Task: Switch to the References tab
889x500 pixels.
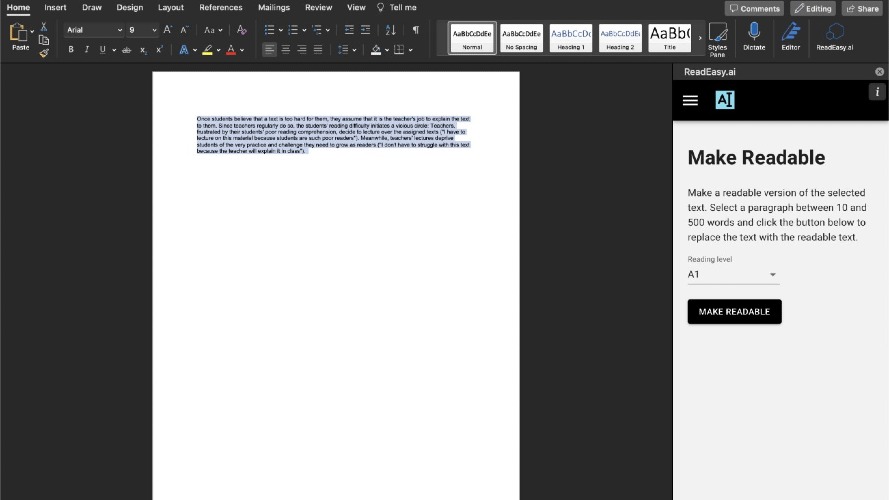Action: [x=221, y=7]
